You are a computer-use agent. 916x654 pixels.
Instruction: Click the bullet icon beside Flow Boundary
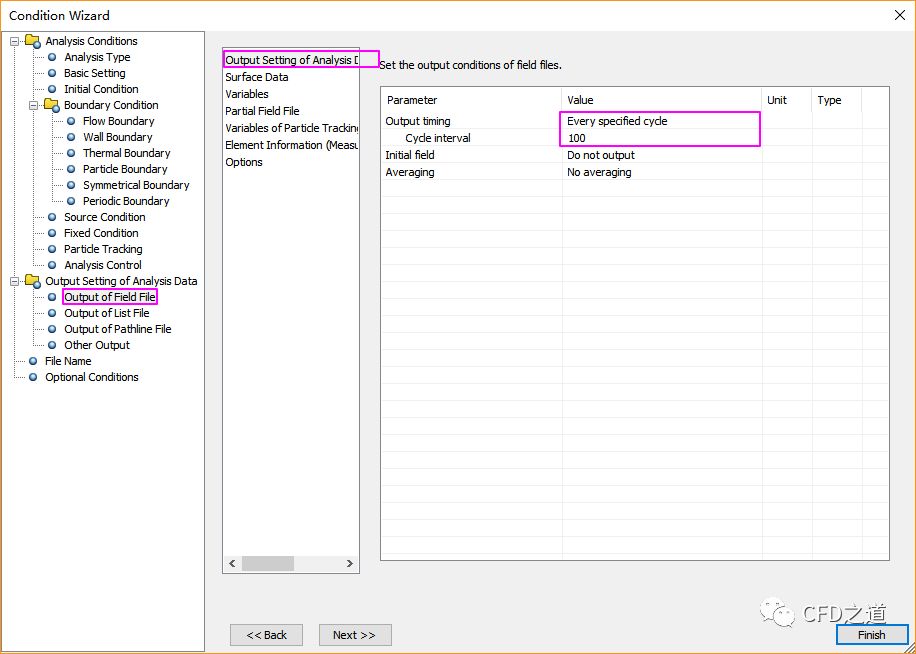pos(71,121)
